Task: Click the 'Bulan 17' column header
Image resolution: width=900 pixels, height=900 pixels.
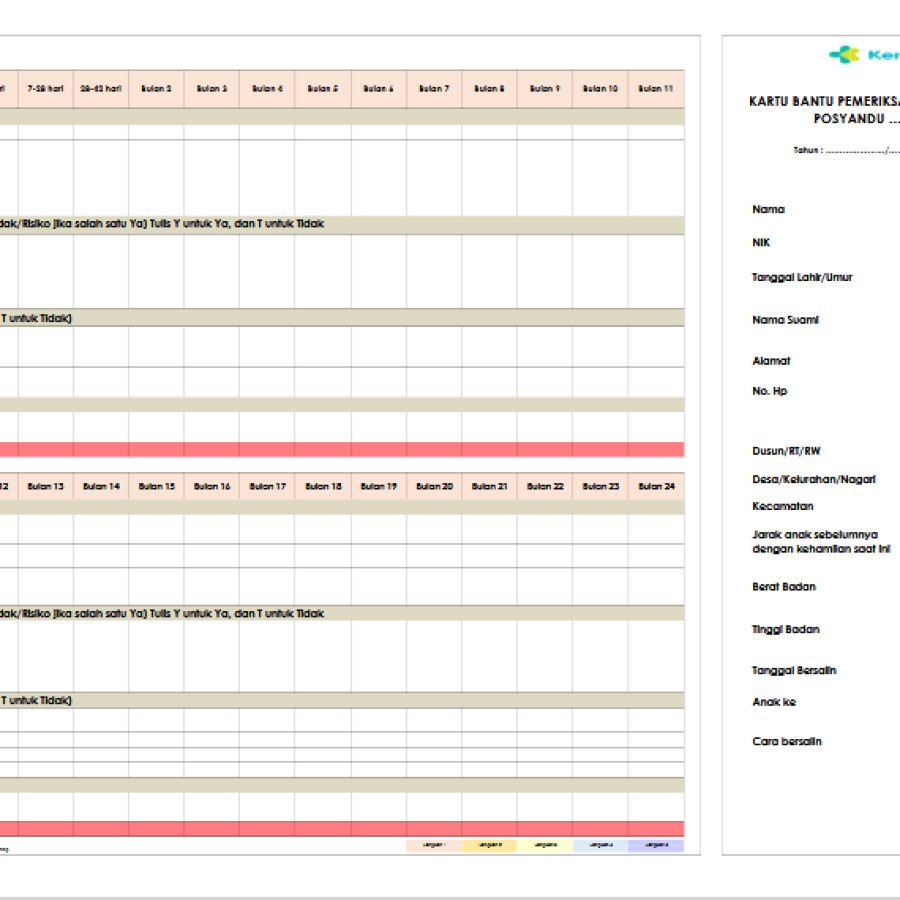Action: 267,486
